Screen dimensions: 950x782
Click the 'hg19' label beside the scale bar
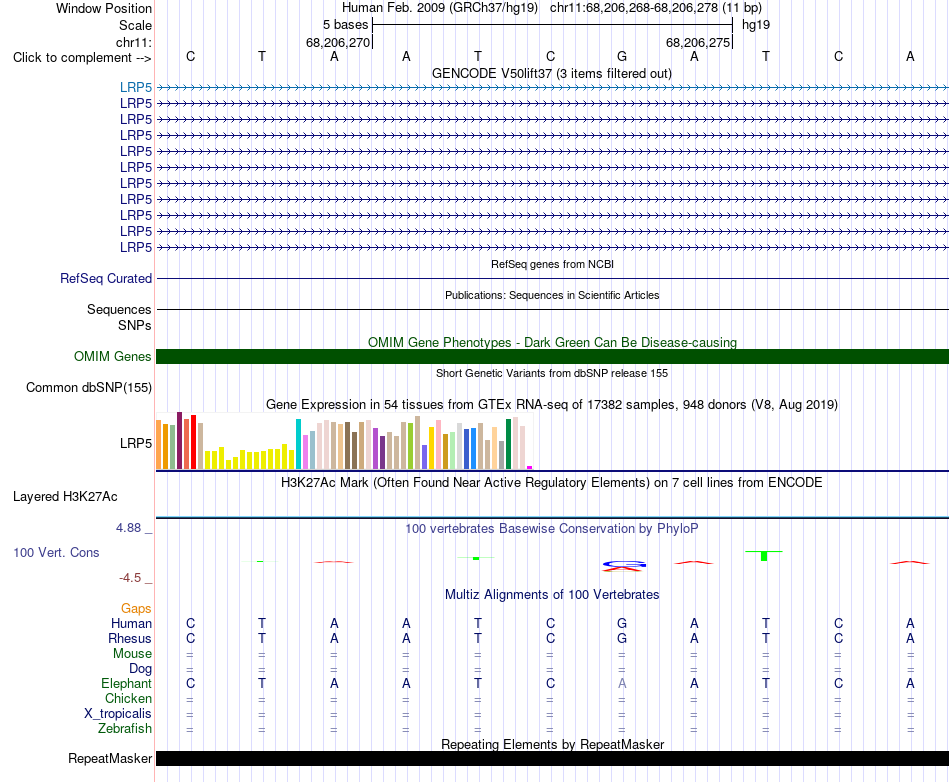coord(756,25)
